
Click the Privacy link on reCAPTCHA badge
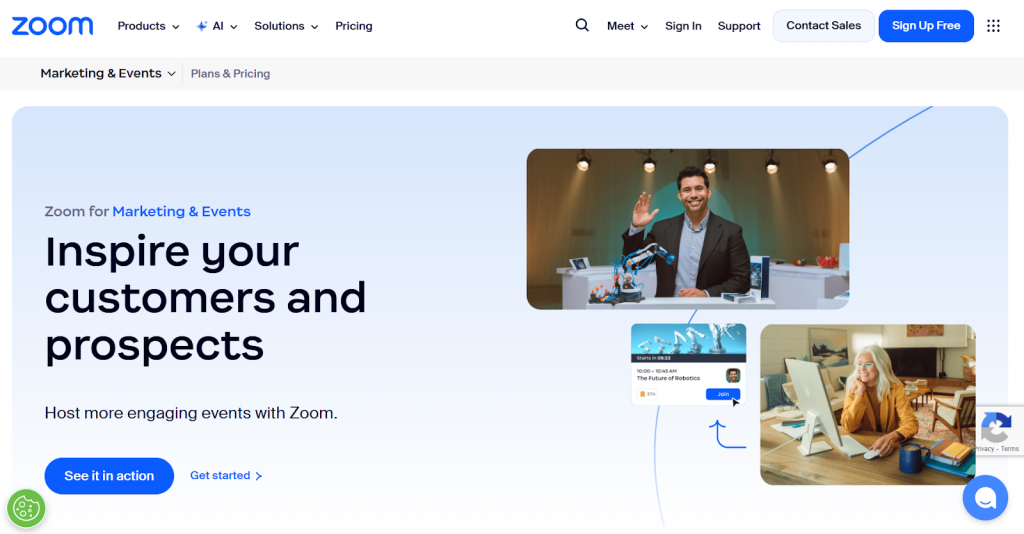click(984, 448)
